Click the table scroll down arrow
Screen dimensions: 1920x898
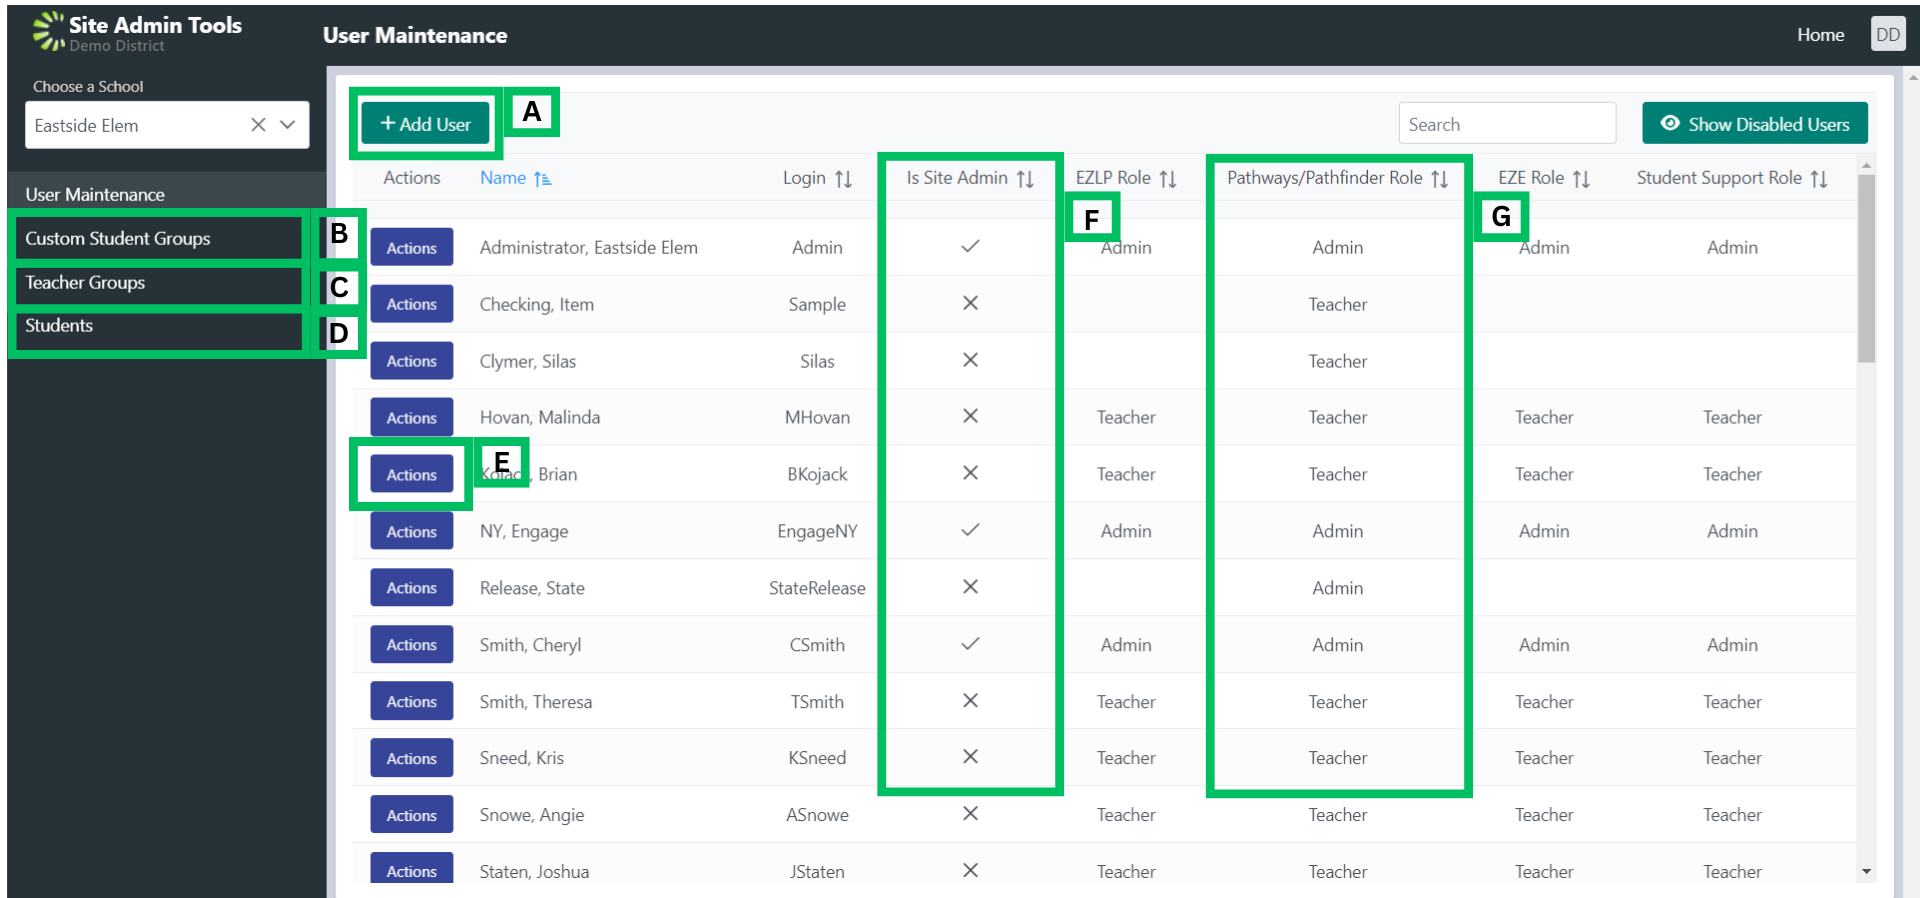click(x=1866, y=872)
